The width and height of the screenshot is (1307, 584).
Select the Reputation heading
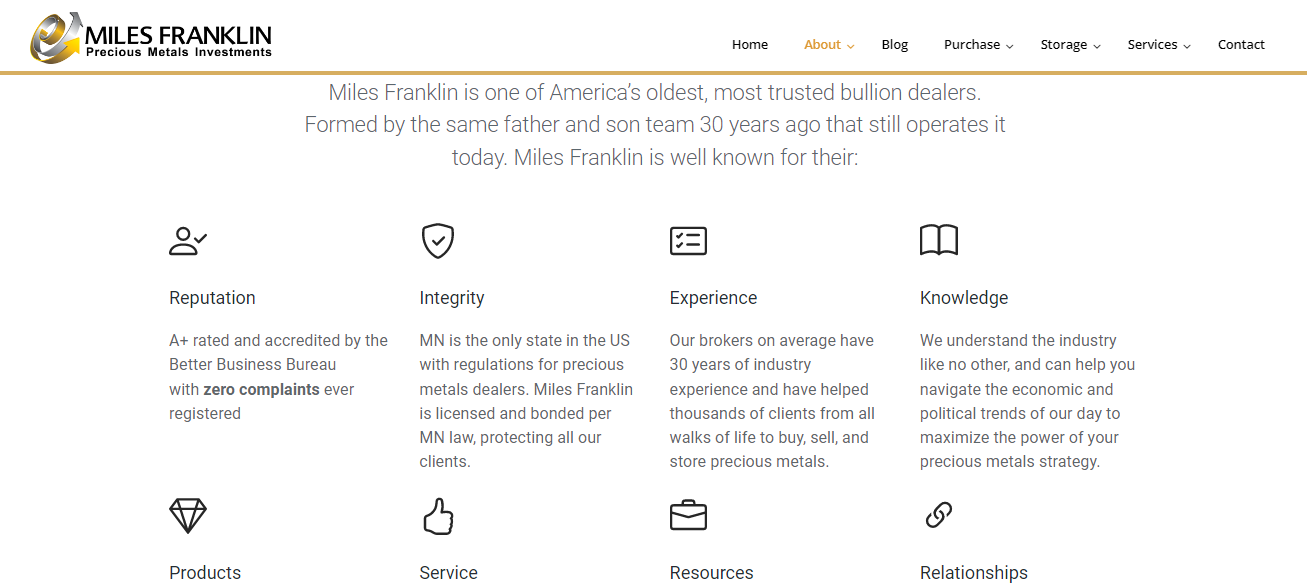click(212, 298)
